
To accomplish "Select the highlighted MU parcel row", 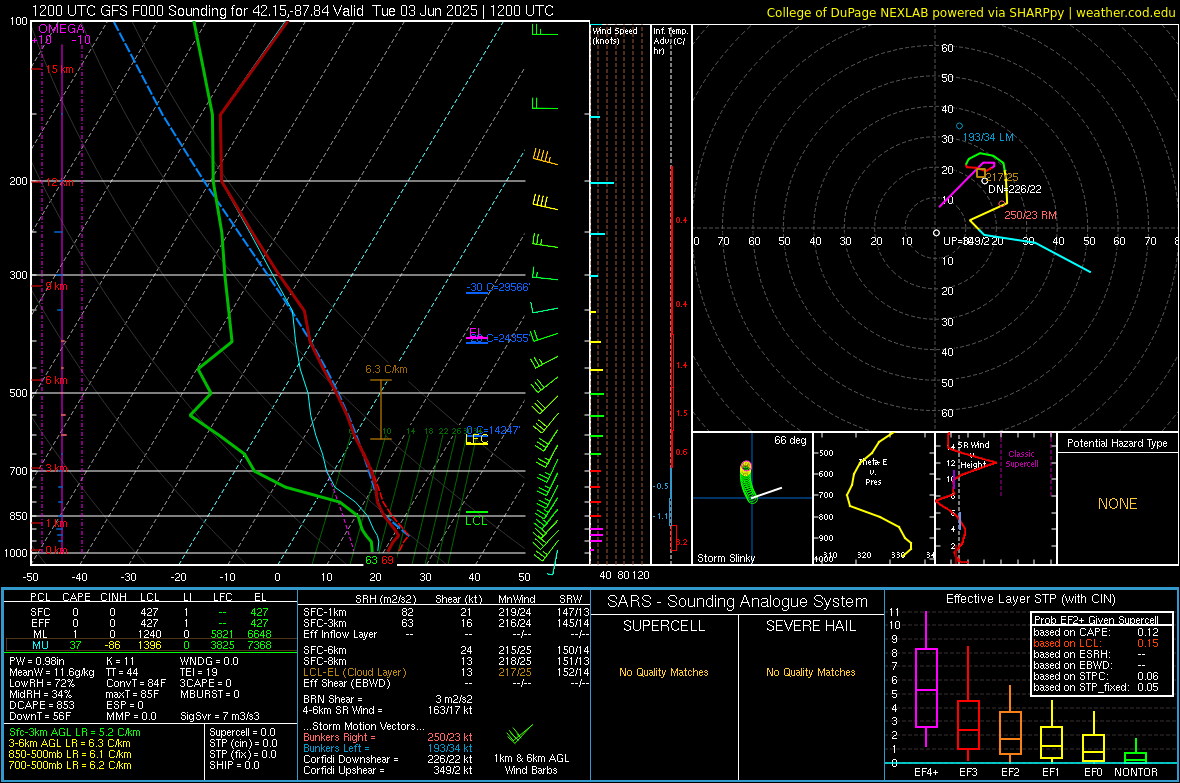I will (151, 645).
